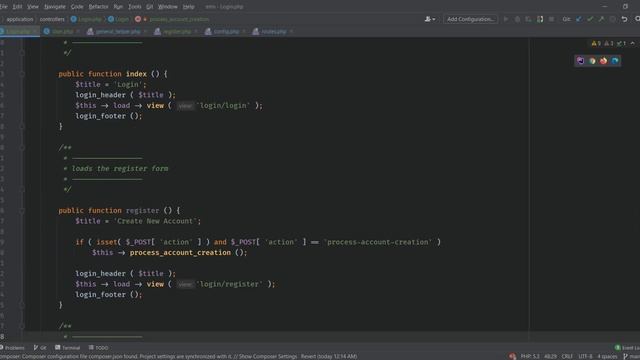Open the Git menu
The height and width of the screenshot is (360, 640).
coord(149,7)
